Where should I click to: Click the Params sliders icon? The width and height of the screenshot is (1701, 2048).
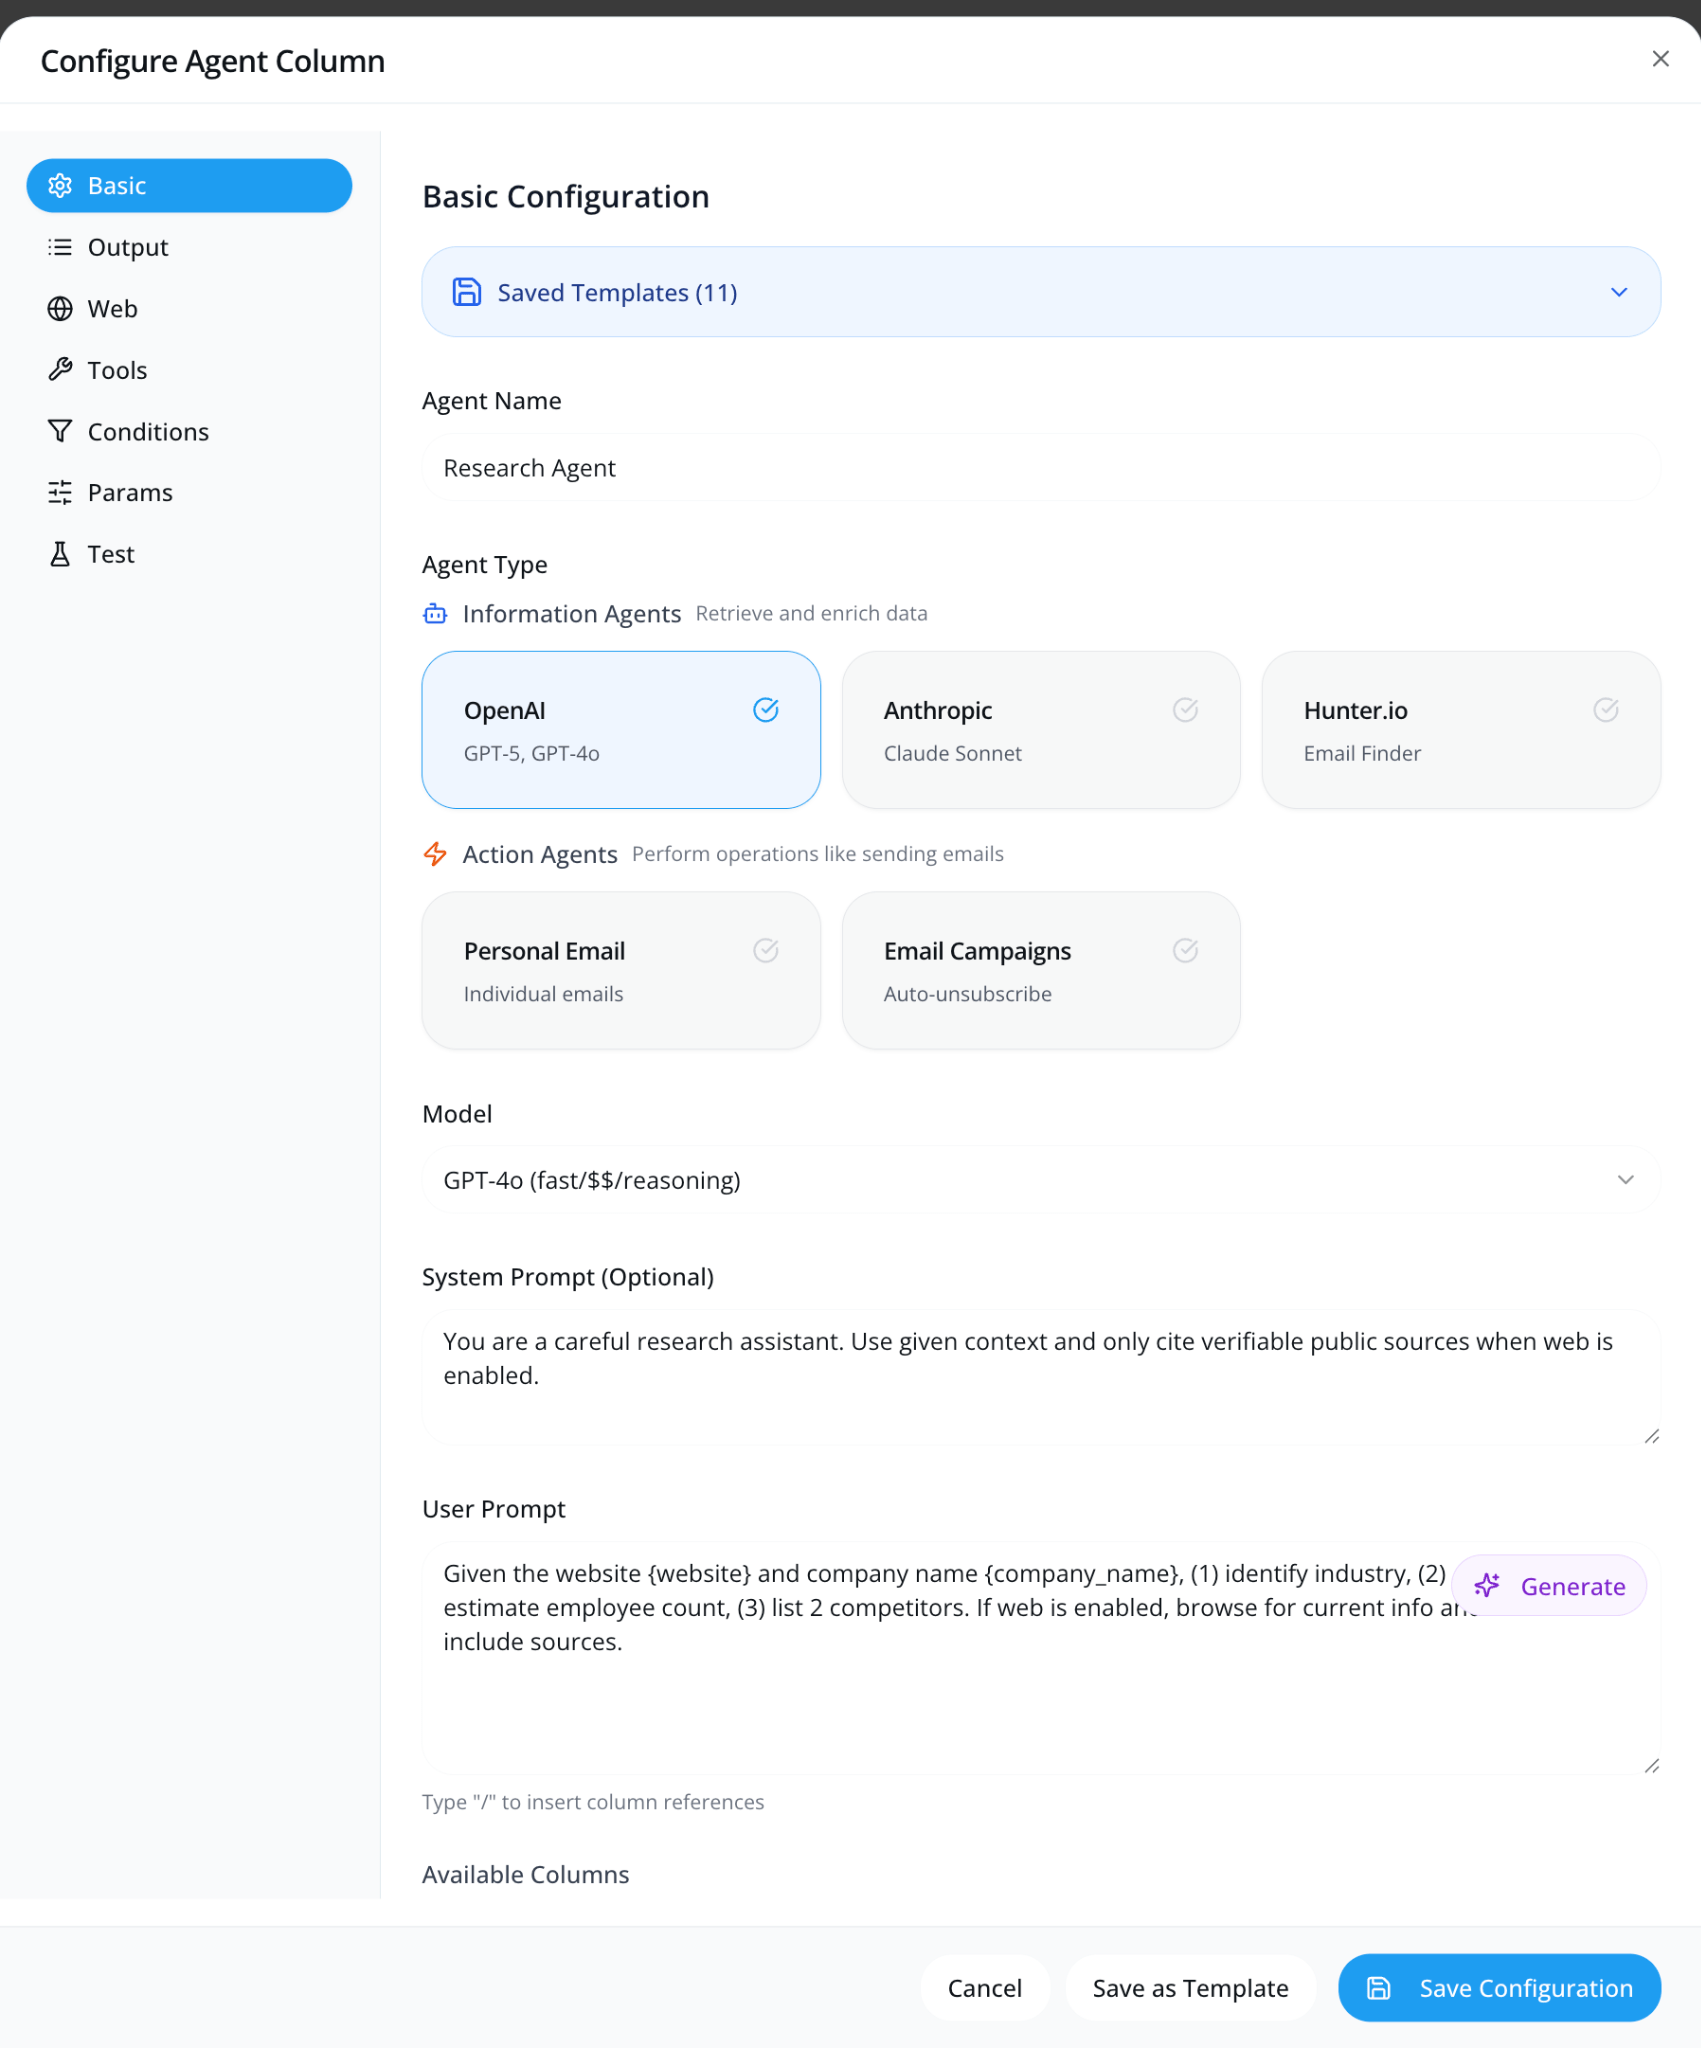point(60,492)
